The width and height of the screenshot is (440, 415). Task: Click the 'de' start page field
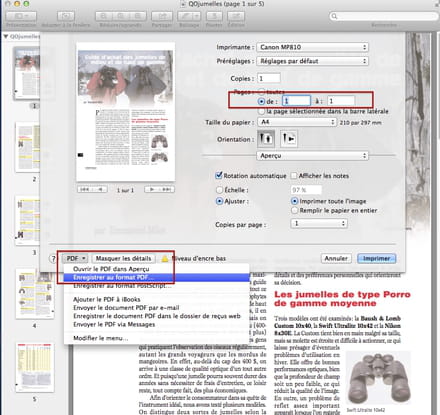(x=296, y=101)
